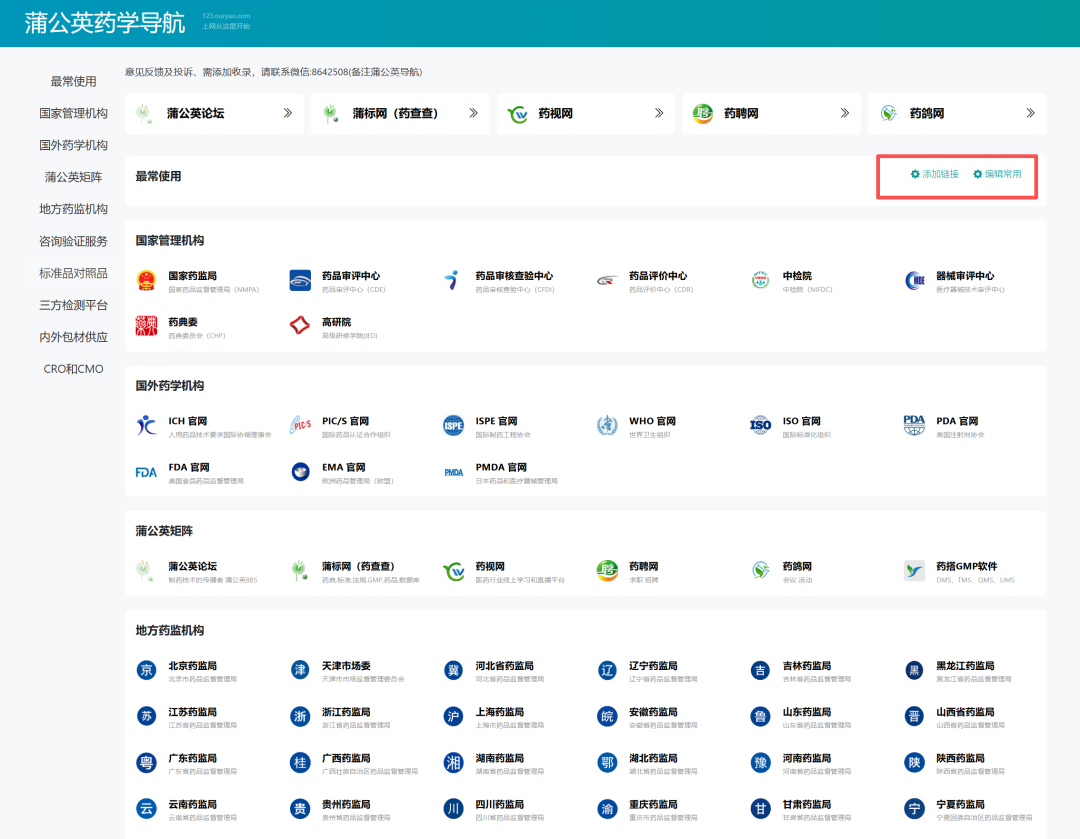Image resolution: width=1080 pixels, height=839 pixels.
Task: Click the chevron on 药聘网 top card
Action: (x=844, y=113)
